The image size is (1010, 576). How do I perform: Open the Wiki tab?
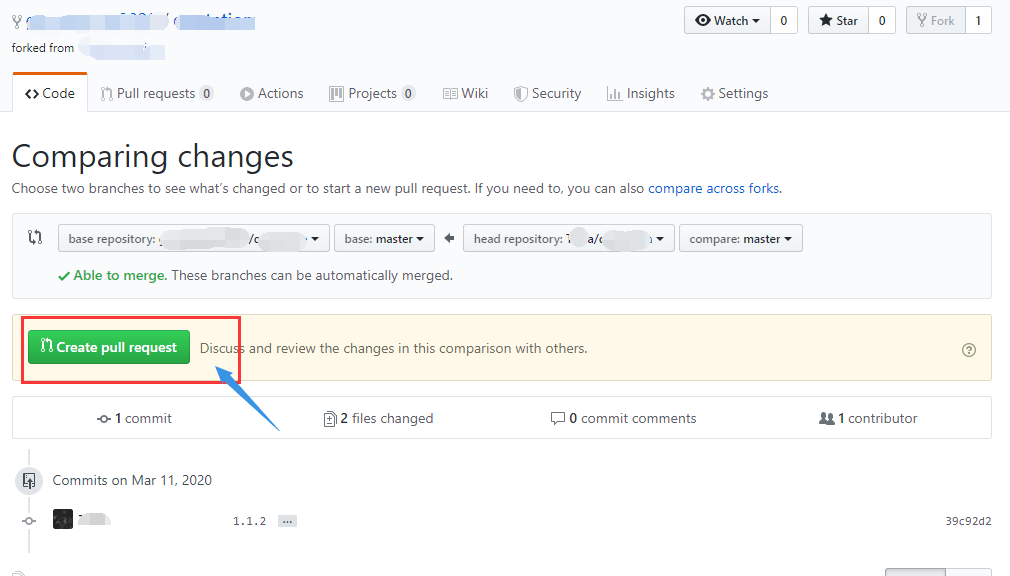click(465, 93)
